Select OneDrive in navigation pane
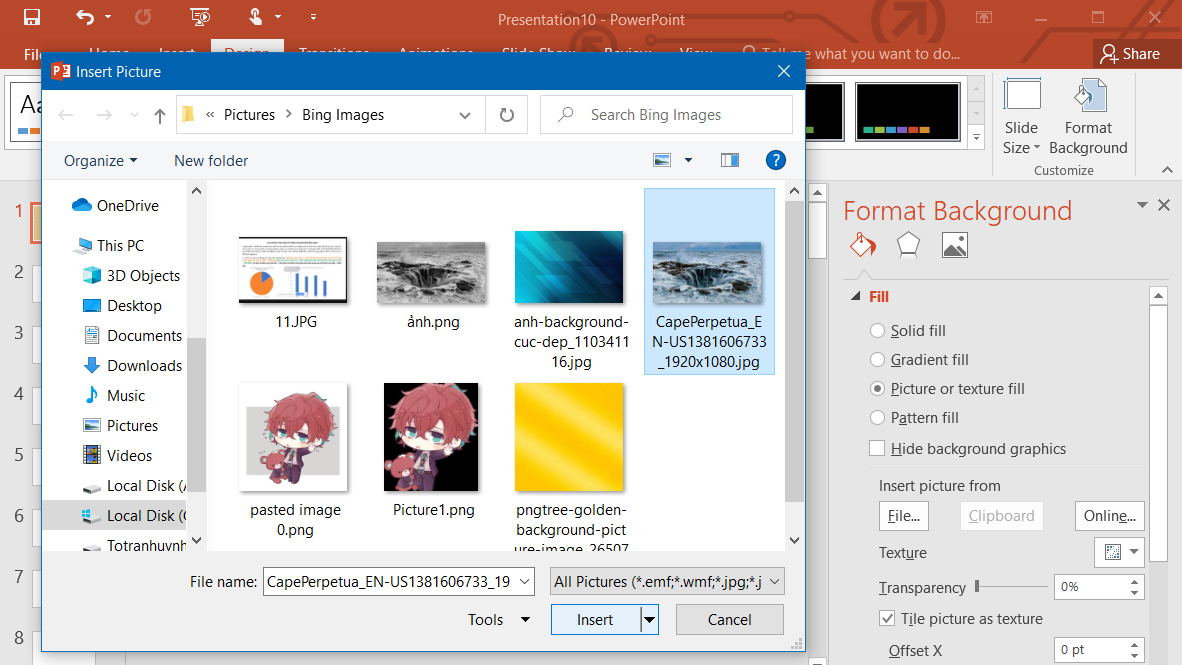 [x=115, y=206]
